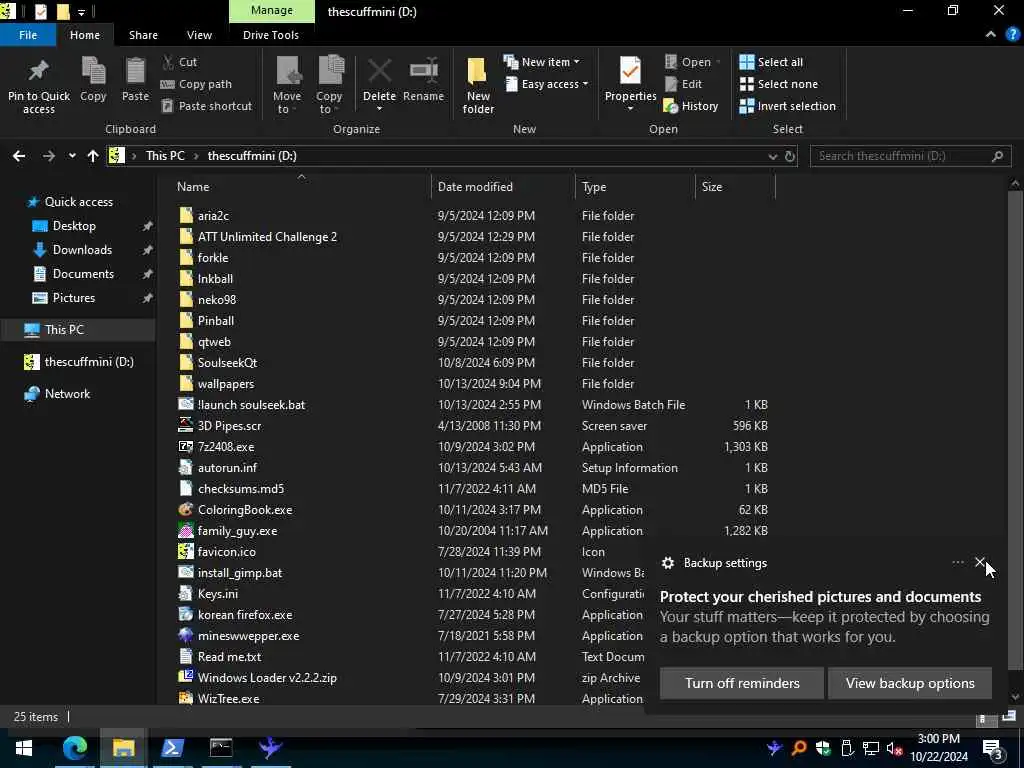Open Microsoft Edge from taskbar
This screenshot has width=1024, height=768.
(74, 748)
